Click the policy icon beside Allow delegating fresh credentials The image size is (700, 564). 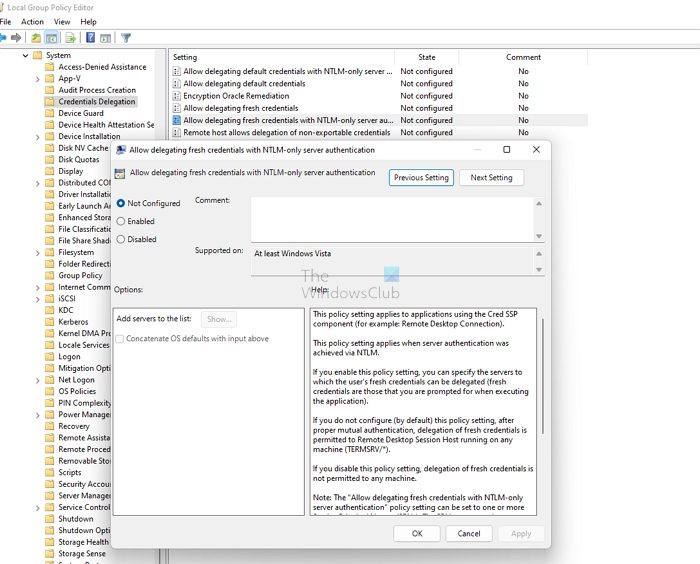pos(177,108)
